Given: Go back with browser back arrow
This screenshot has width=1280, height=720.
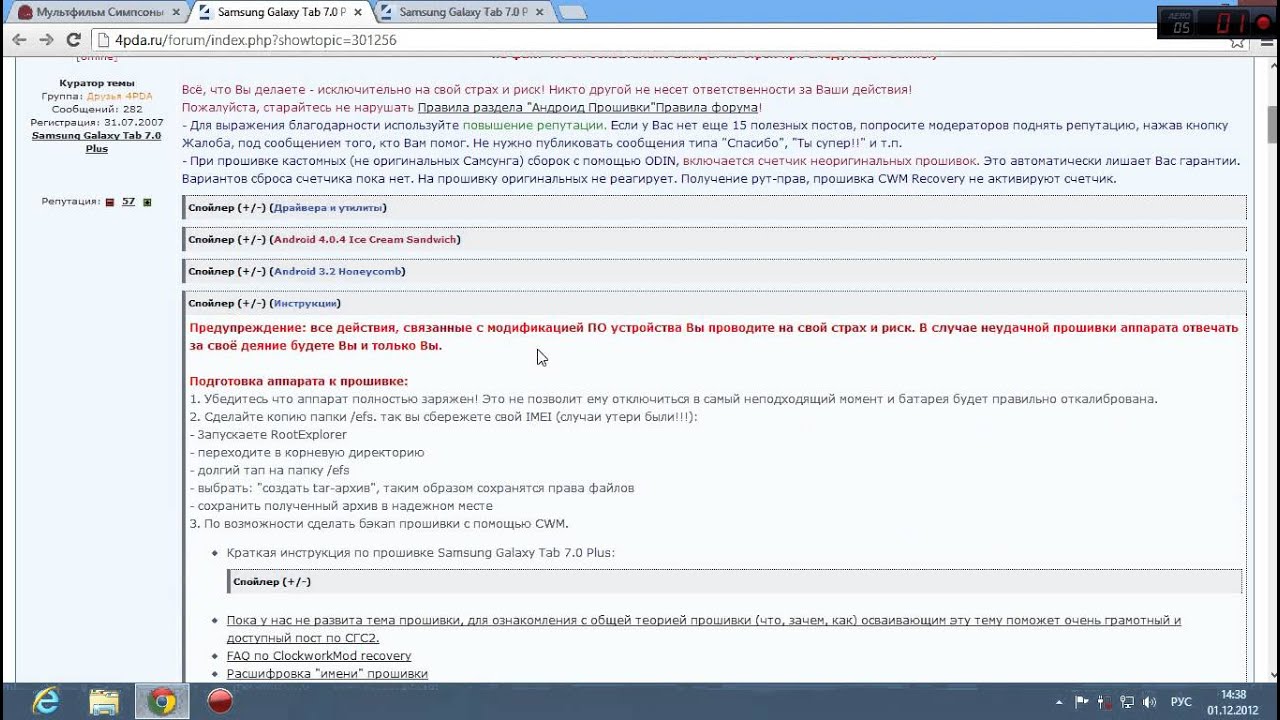Looking at the screenshot, I should coord(19,40).
